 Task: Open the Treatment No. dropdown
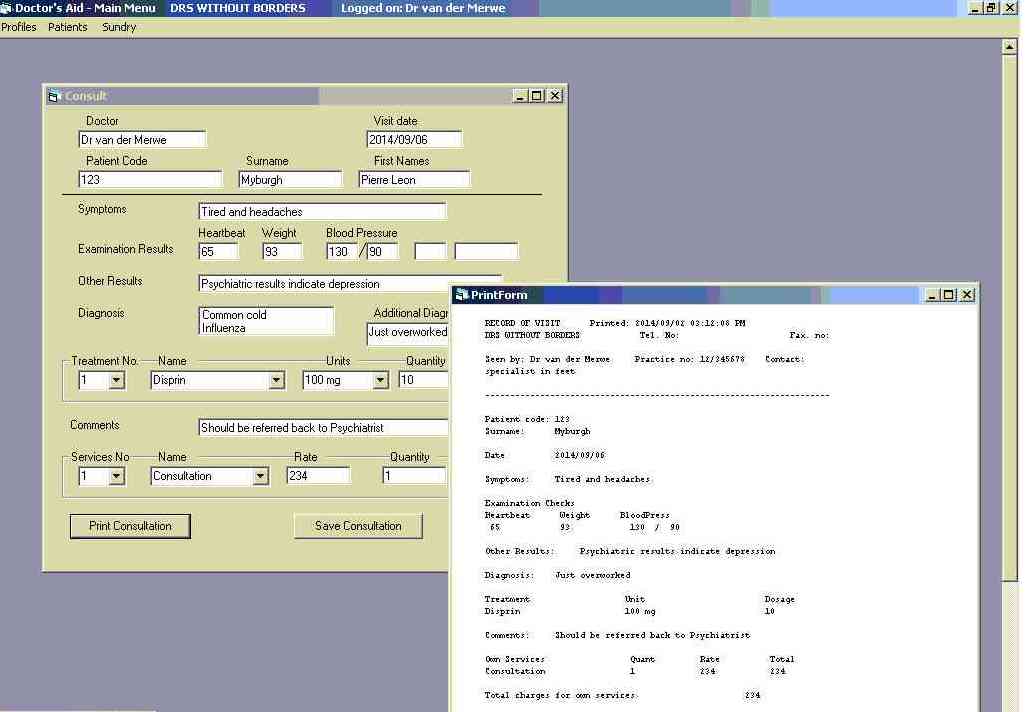116,381
